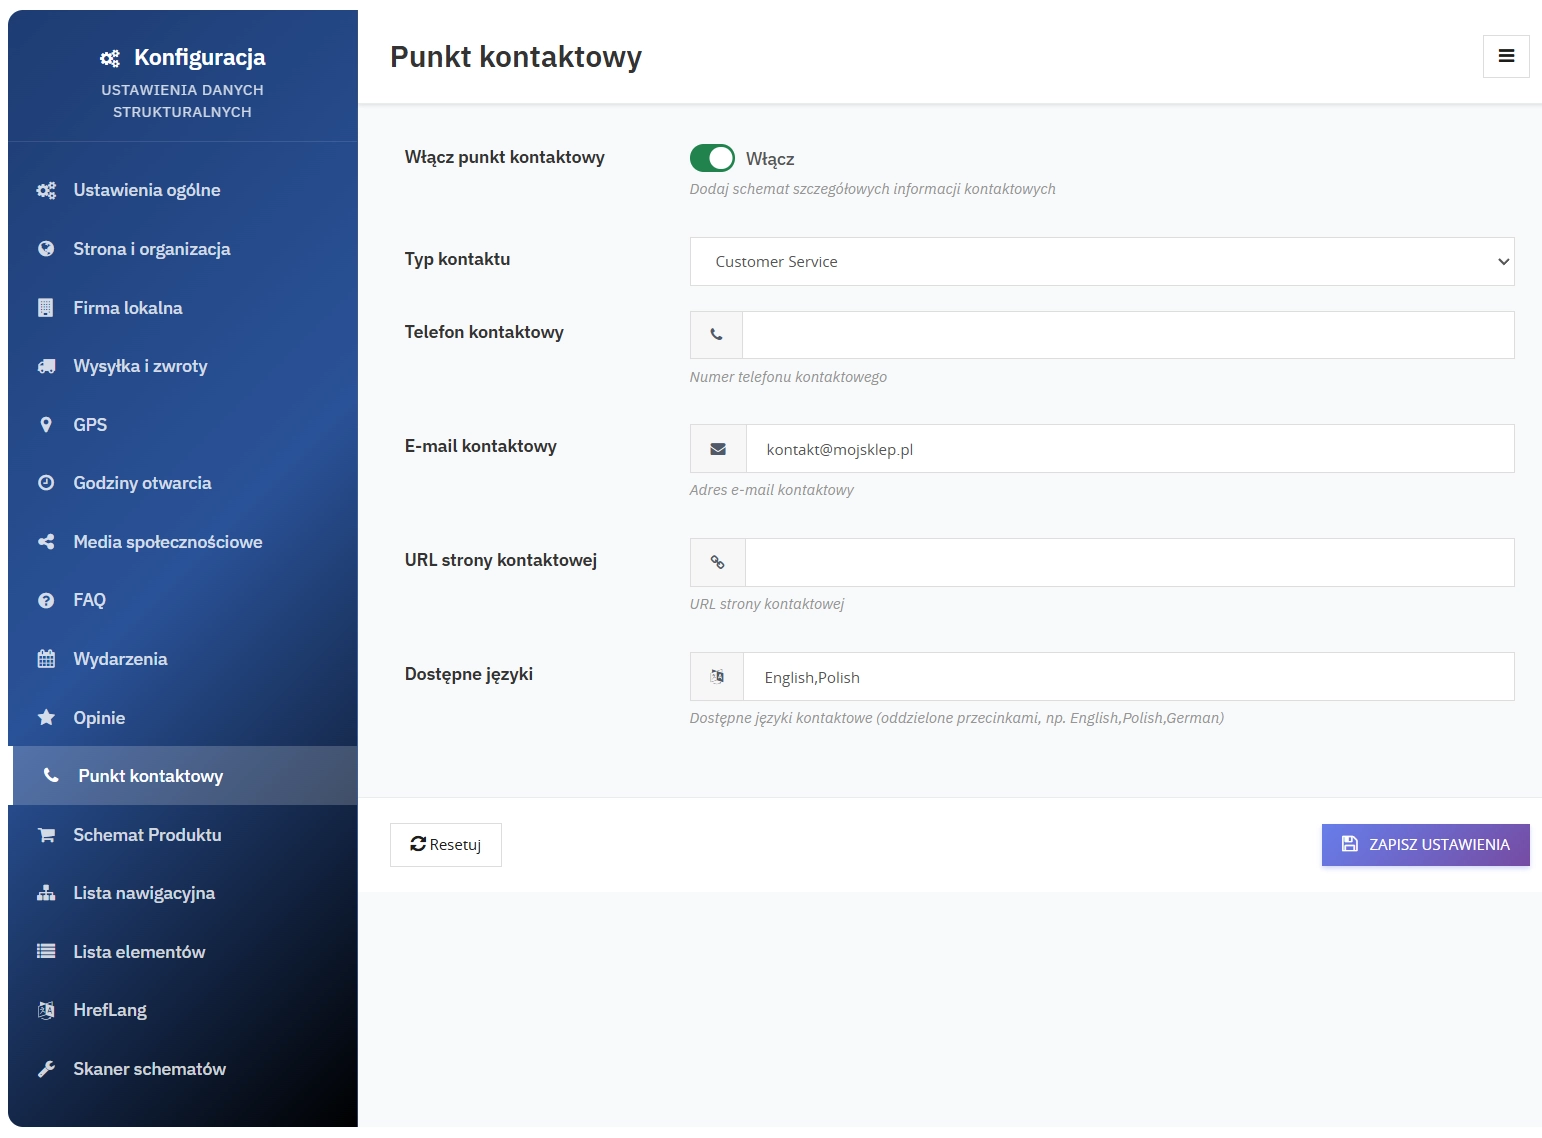Image resolution: width=1542 pixels, height=1138 pixels.
Task: Save with the ZAPISZ USTAWIENIA button
Action: coord(1425,845)
